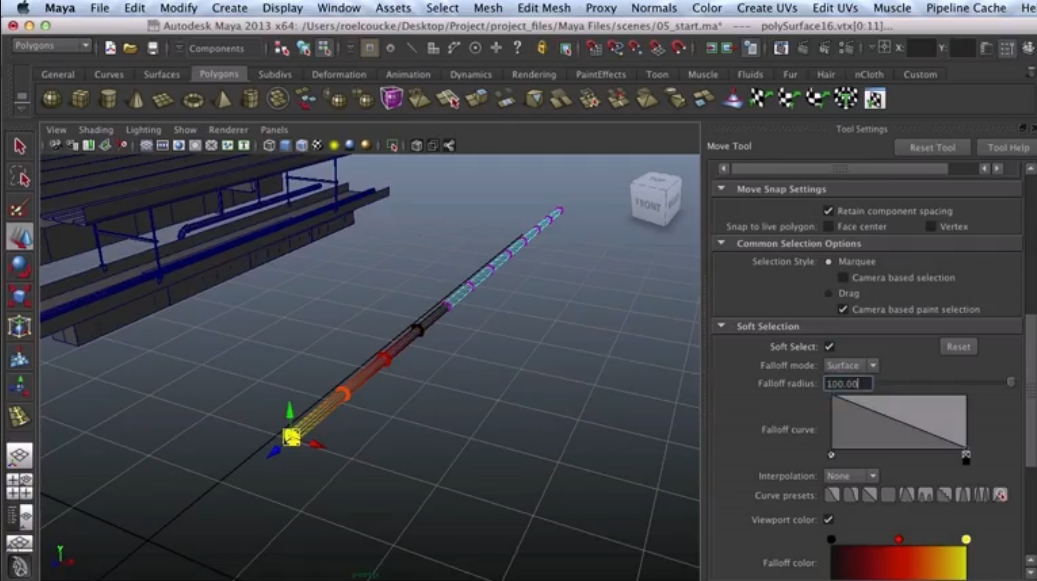The width and height of the screenshot is (1037, 581).
Task: Collapse Common Selection Options section
Action: (721, 243)
